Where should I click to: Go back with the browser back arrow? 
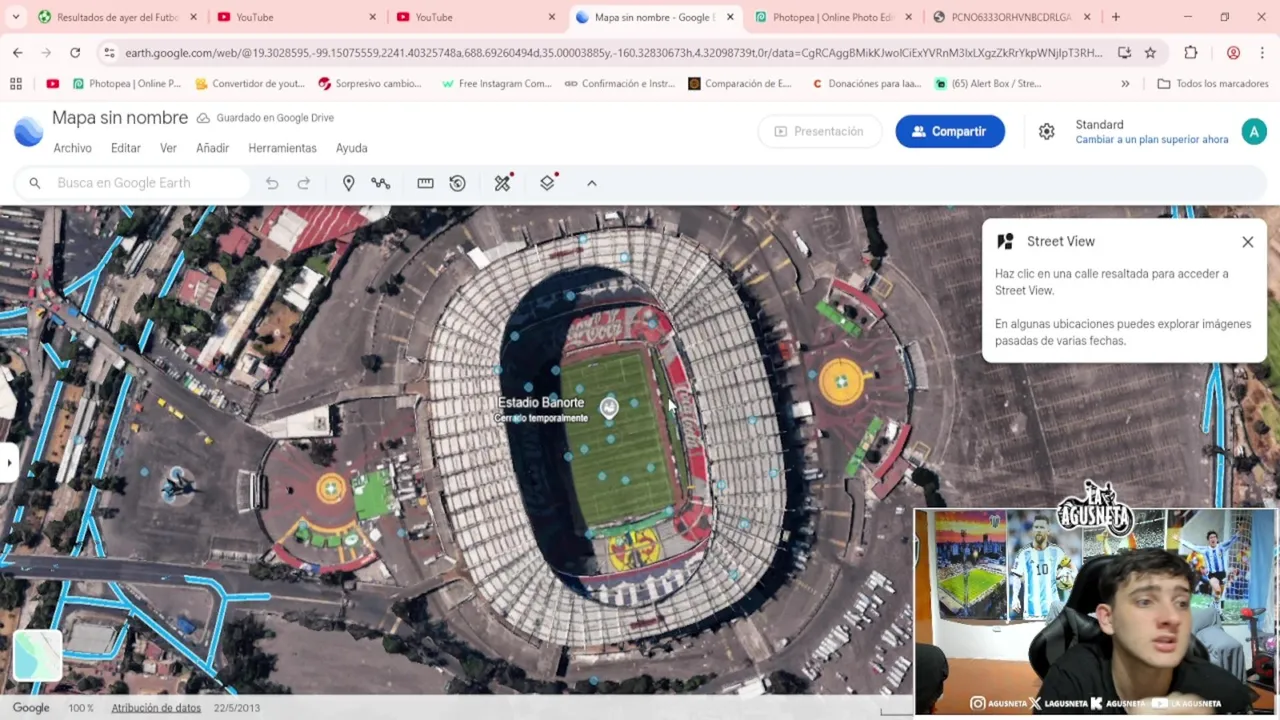pos(18,53)
